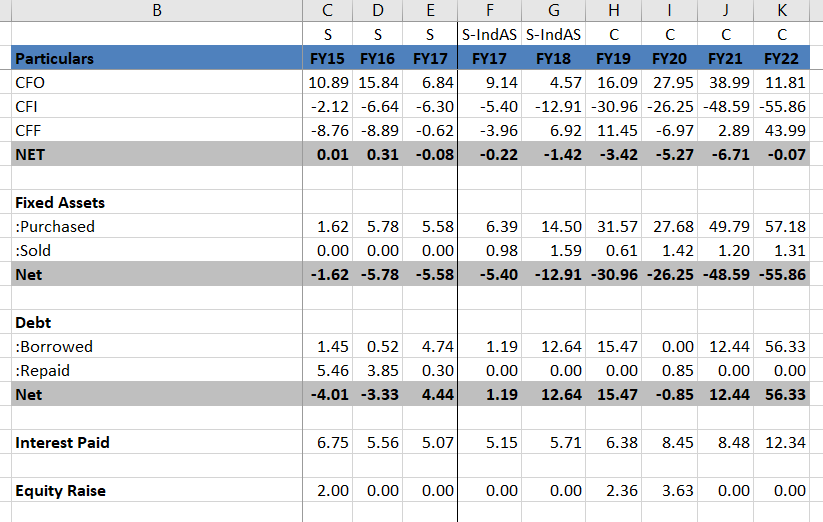Click Equity Raise value 3.63
Image resolution: width=823 pixels, height=522 pixels.
pos(678,490)
